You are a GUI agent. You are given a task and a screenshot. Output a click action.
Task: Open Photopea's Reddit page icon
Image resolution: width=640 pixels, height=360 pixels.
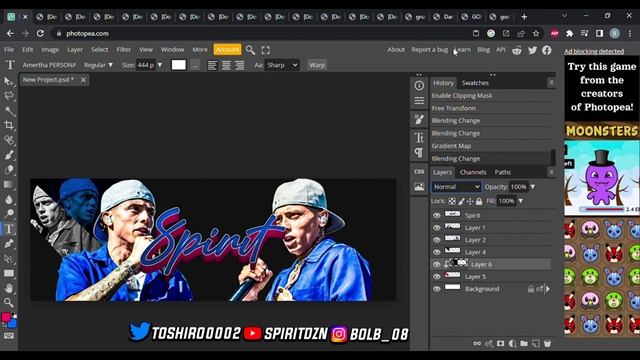(x=517, y=50)
